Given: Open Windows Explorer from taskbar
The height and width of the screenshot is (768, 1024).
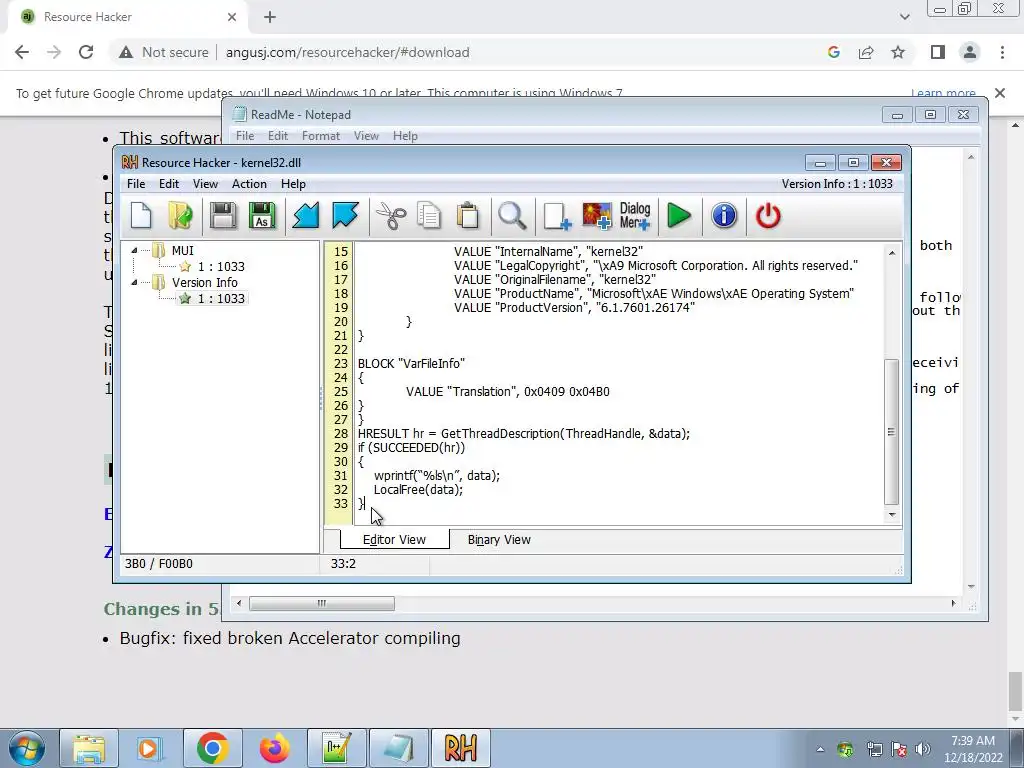Looking at the screenshot, I should point(89,748).
